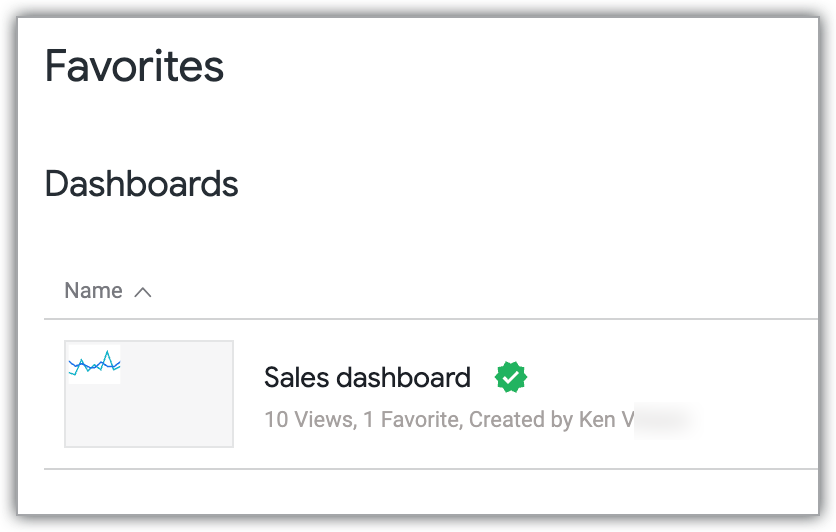836x532 pixels.
Task: Click blank row space right of badge
Action: click(x=680, y=378)
